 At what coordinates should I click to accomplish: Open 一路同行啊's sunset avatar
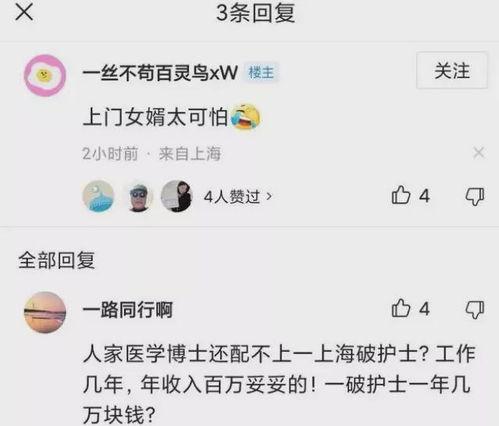tap(45, 312)
